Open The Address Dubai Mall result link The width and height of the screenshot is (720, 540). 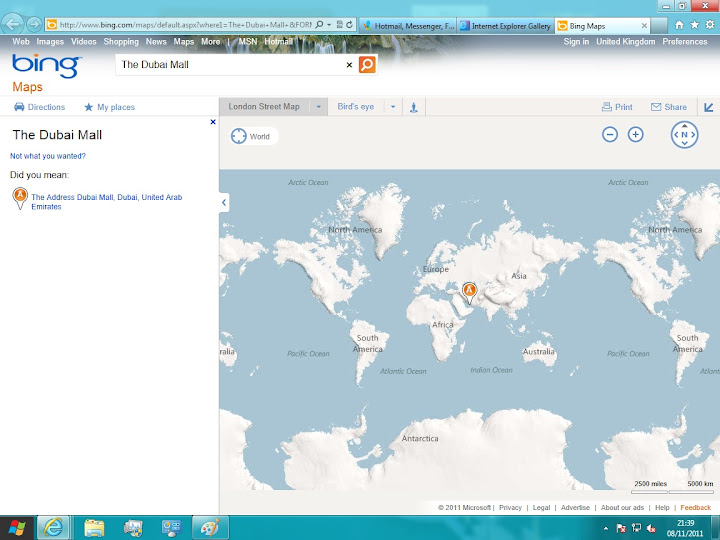[x=107, y=202]
